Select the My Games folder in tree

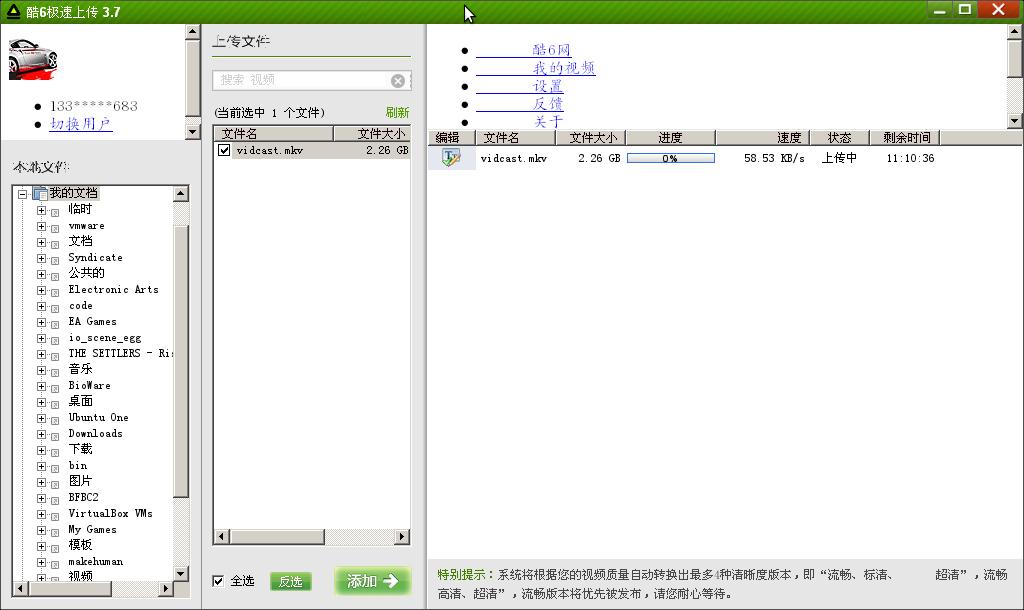pos(93,529)
